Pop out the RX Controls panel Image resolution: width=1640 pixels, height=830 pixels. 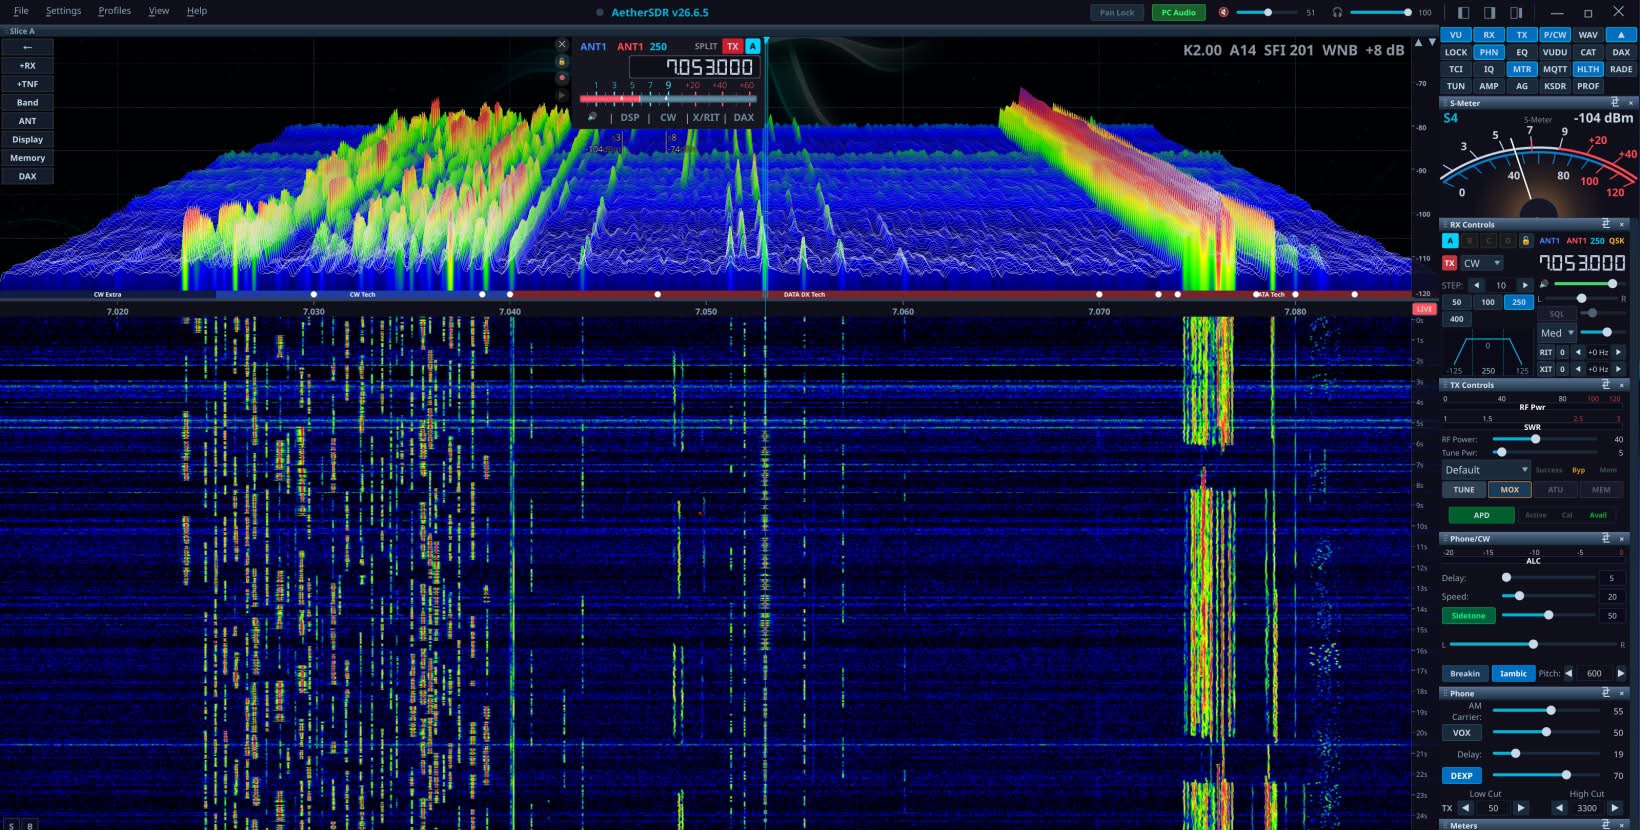[x=1606, y=224]
